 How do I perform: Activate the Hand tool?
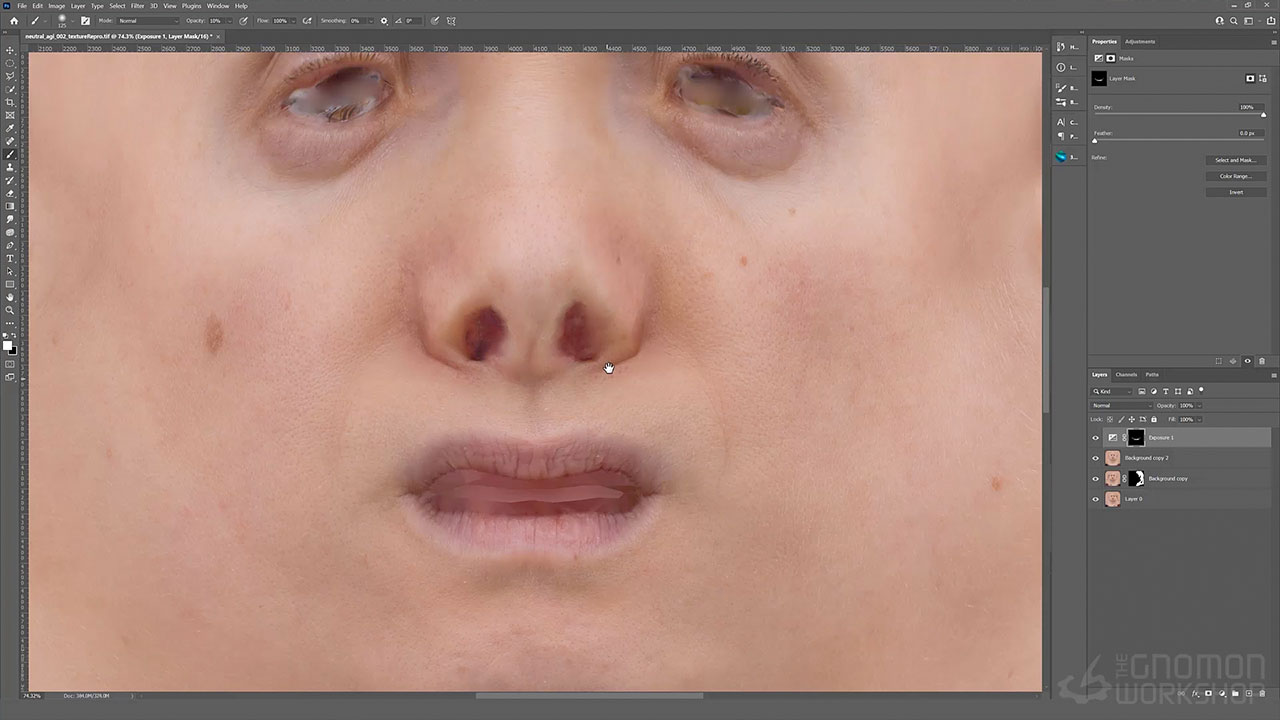10,297
